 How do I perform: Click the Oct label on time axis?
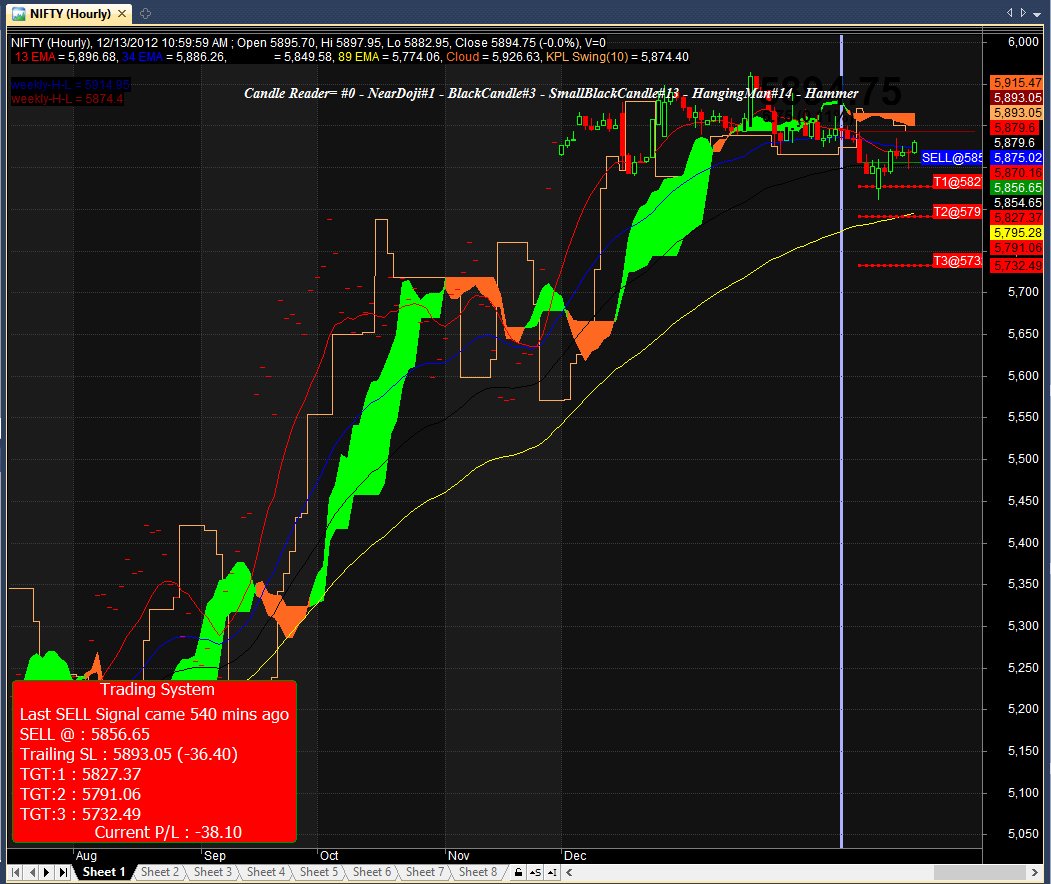[x=329, y=856]
